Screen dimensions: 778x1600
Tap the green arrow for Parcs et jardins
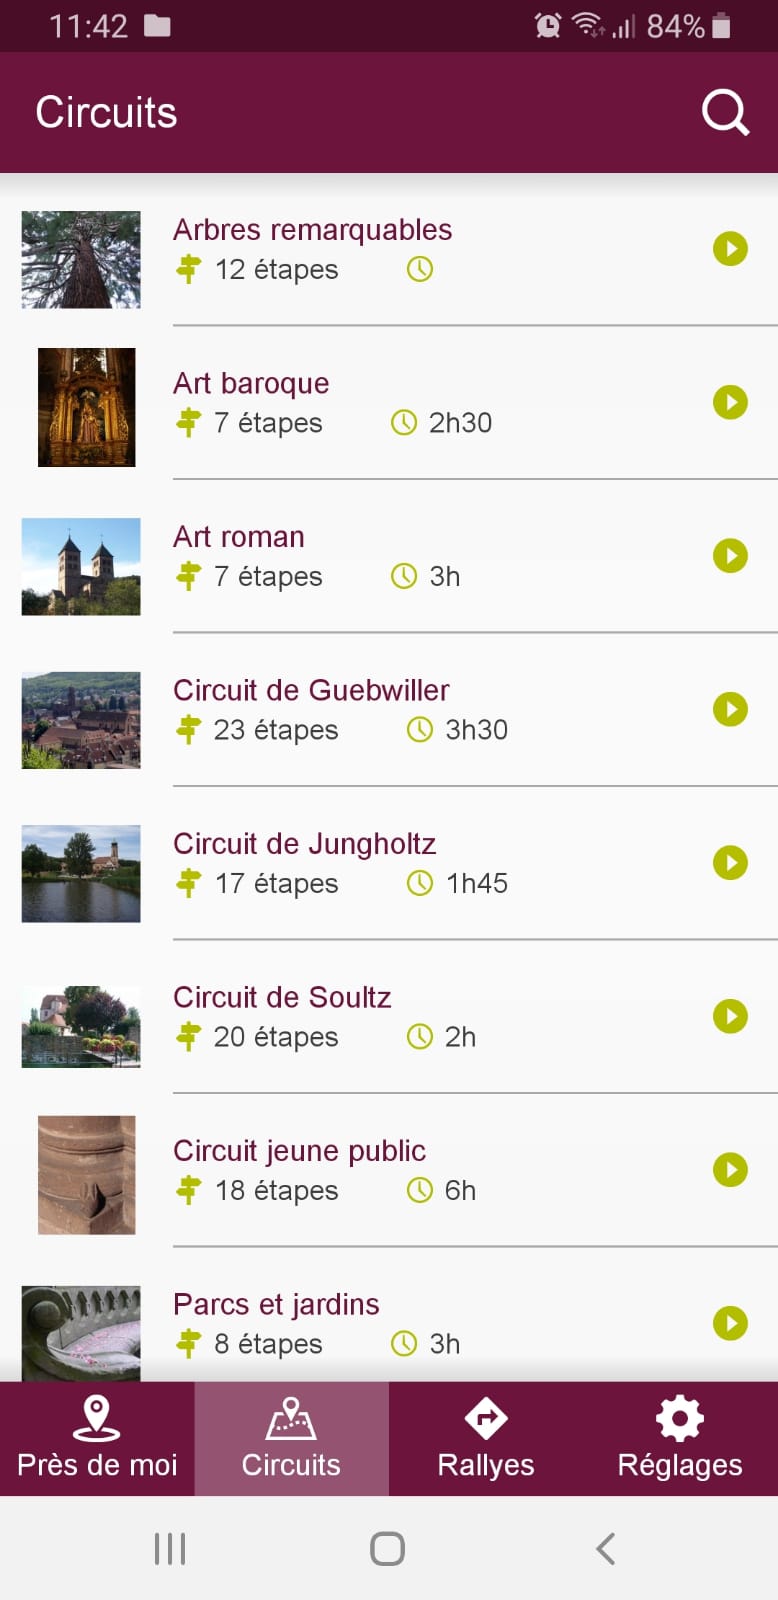point(730,1323)
